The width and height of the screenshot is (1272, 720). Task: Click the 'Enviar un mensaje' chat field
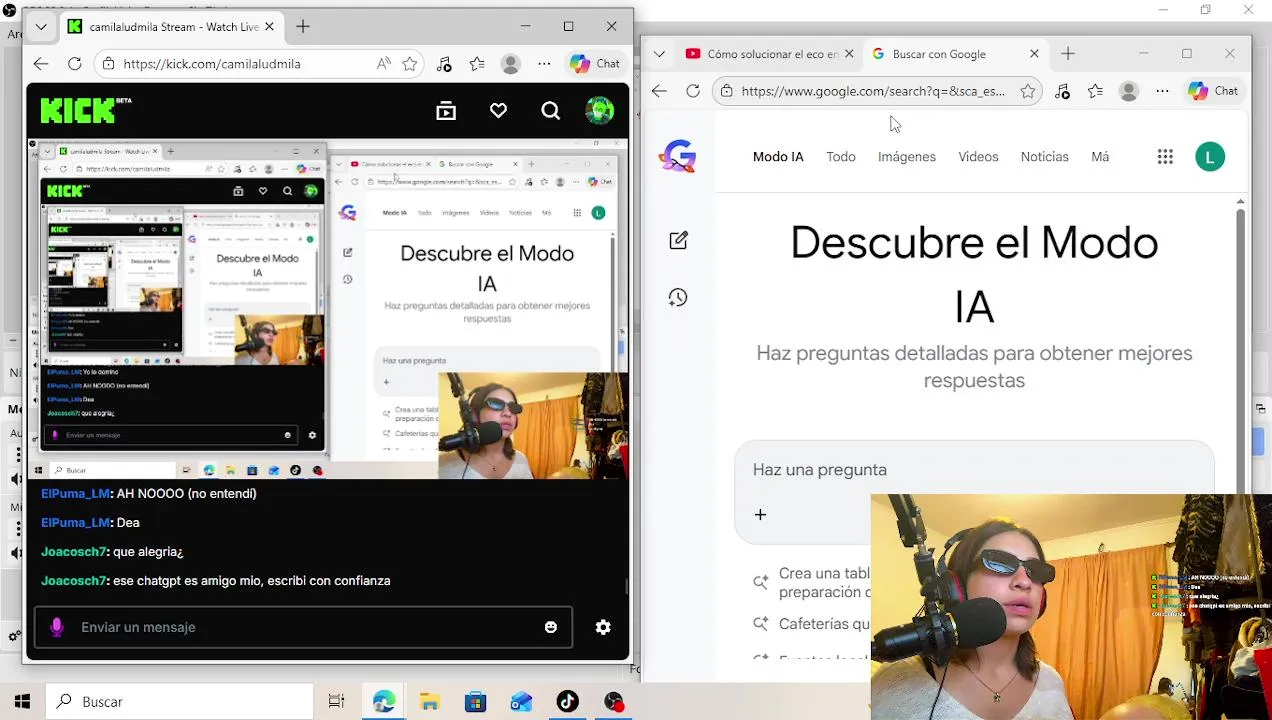[303, 627]
